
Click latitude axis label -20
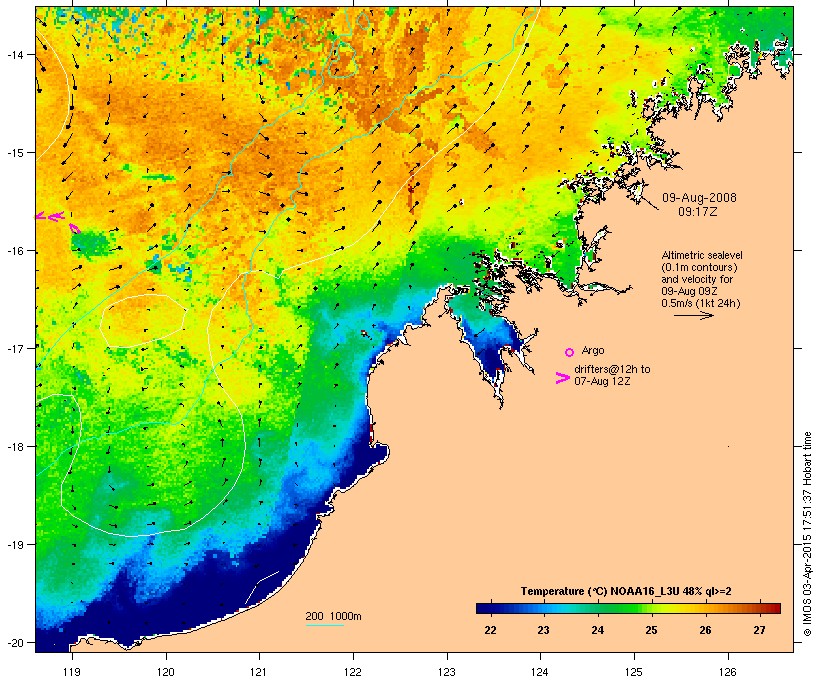[14, 642]
